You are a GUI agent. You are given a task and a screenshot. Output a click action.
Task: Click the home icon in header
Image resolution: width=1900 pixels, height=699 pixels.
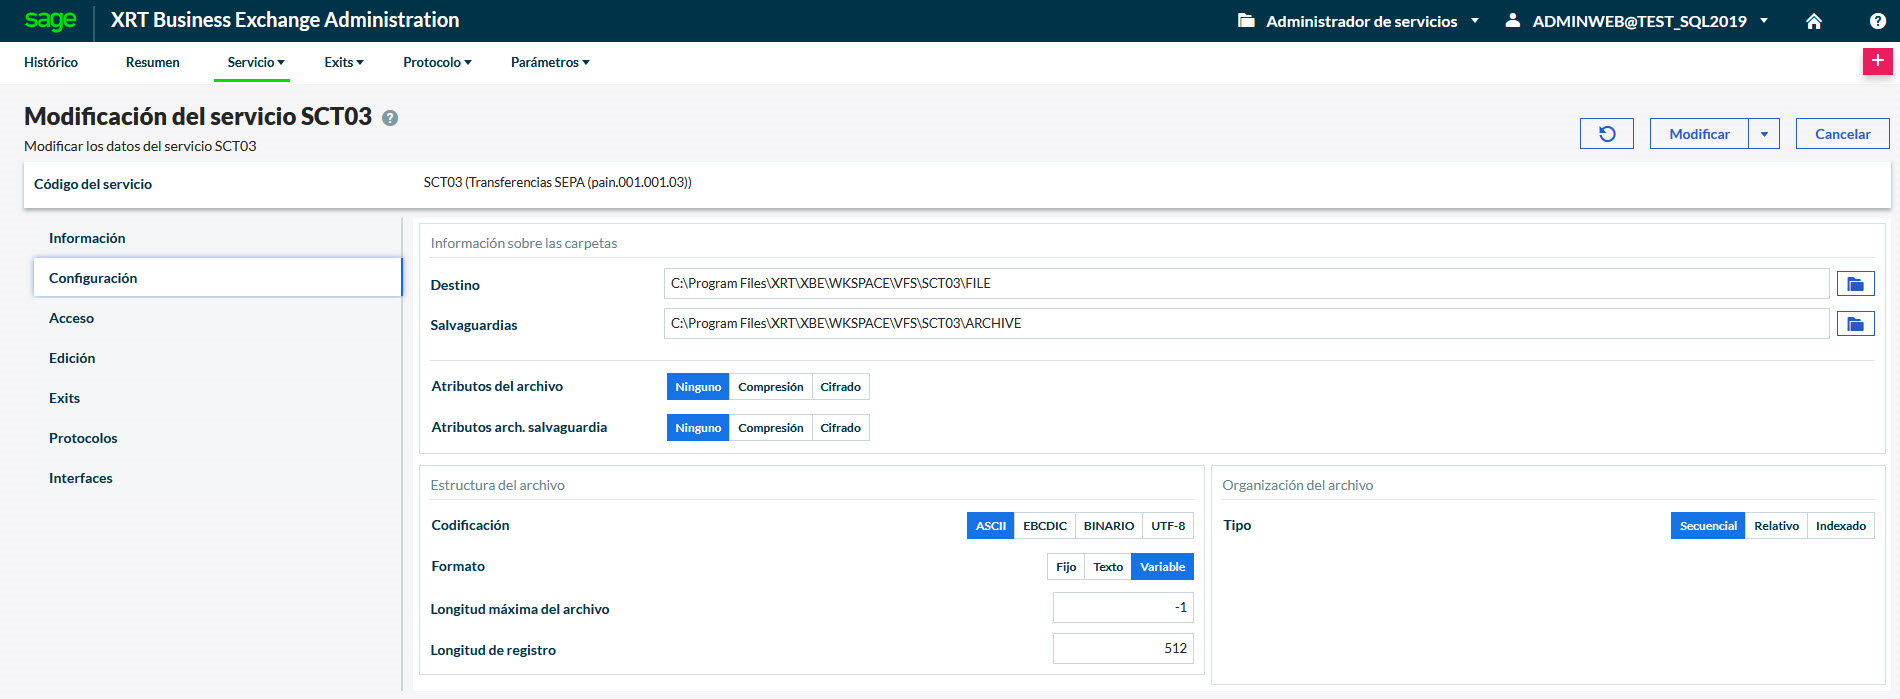[x=1814, y=21]
